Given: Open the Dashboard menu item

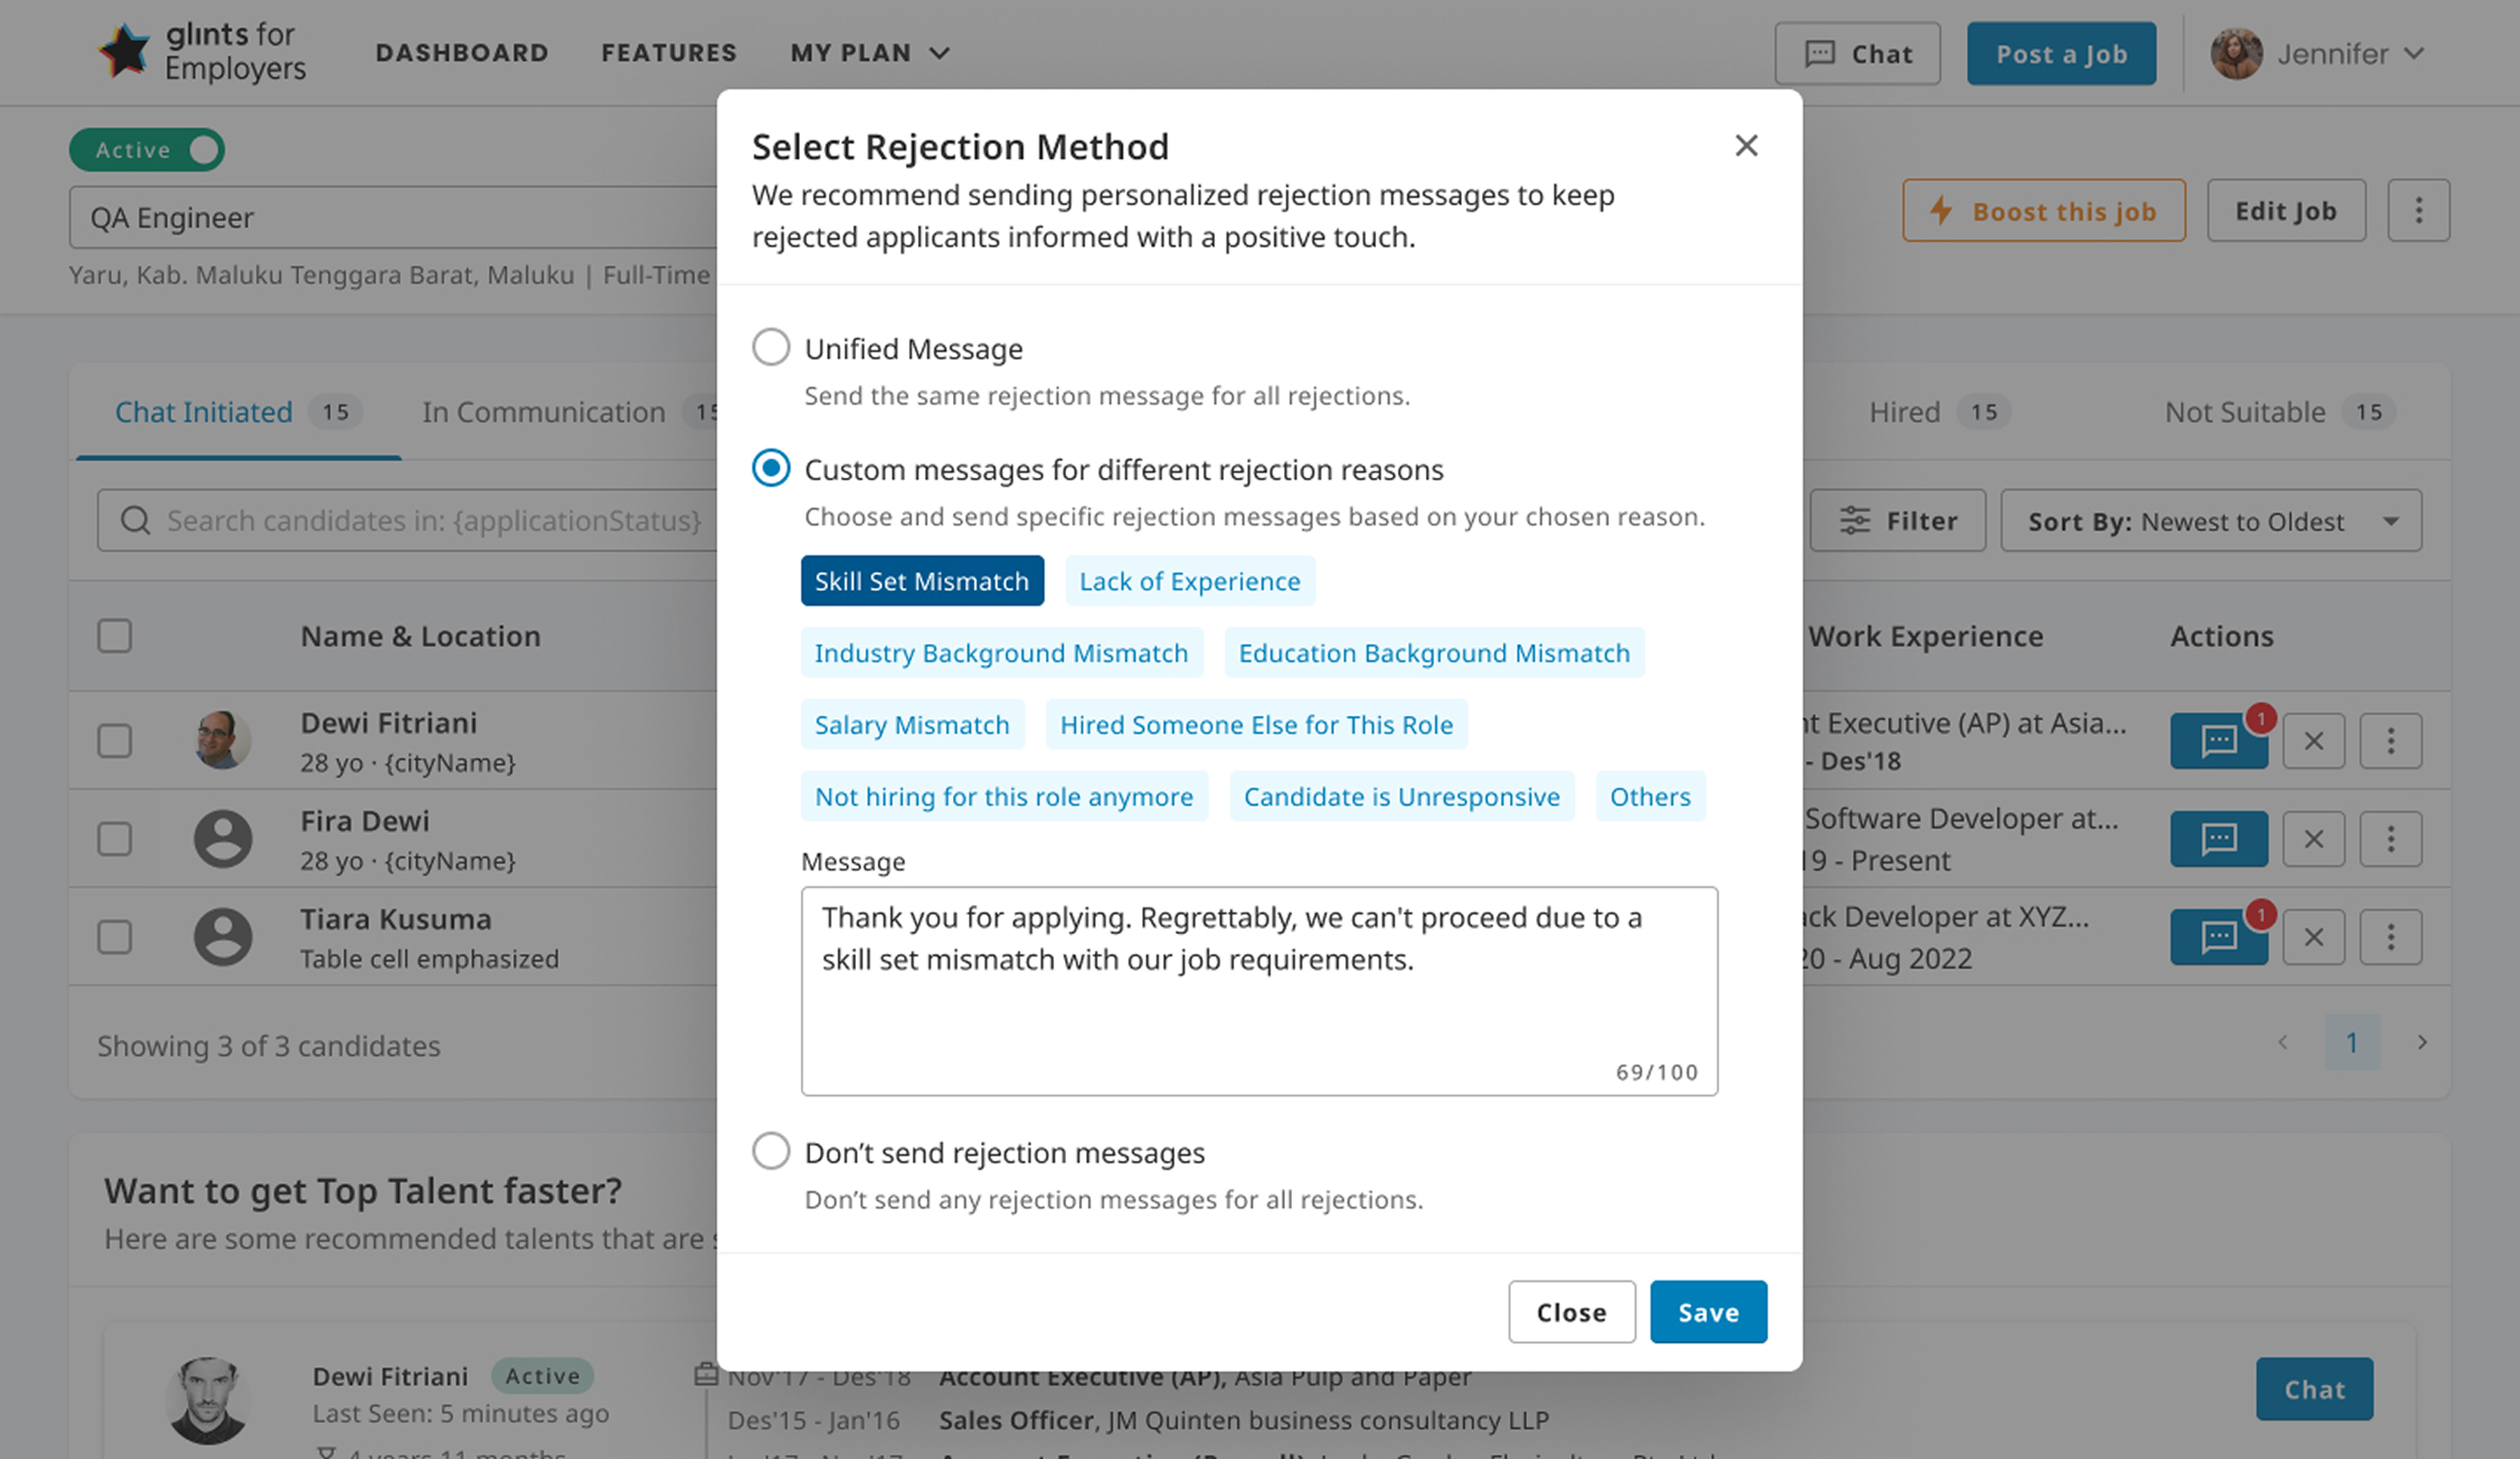Looking at the screenshot, I should pos(461,53).
